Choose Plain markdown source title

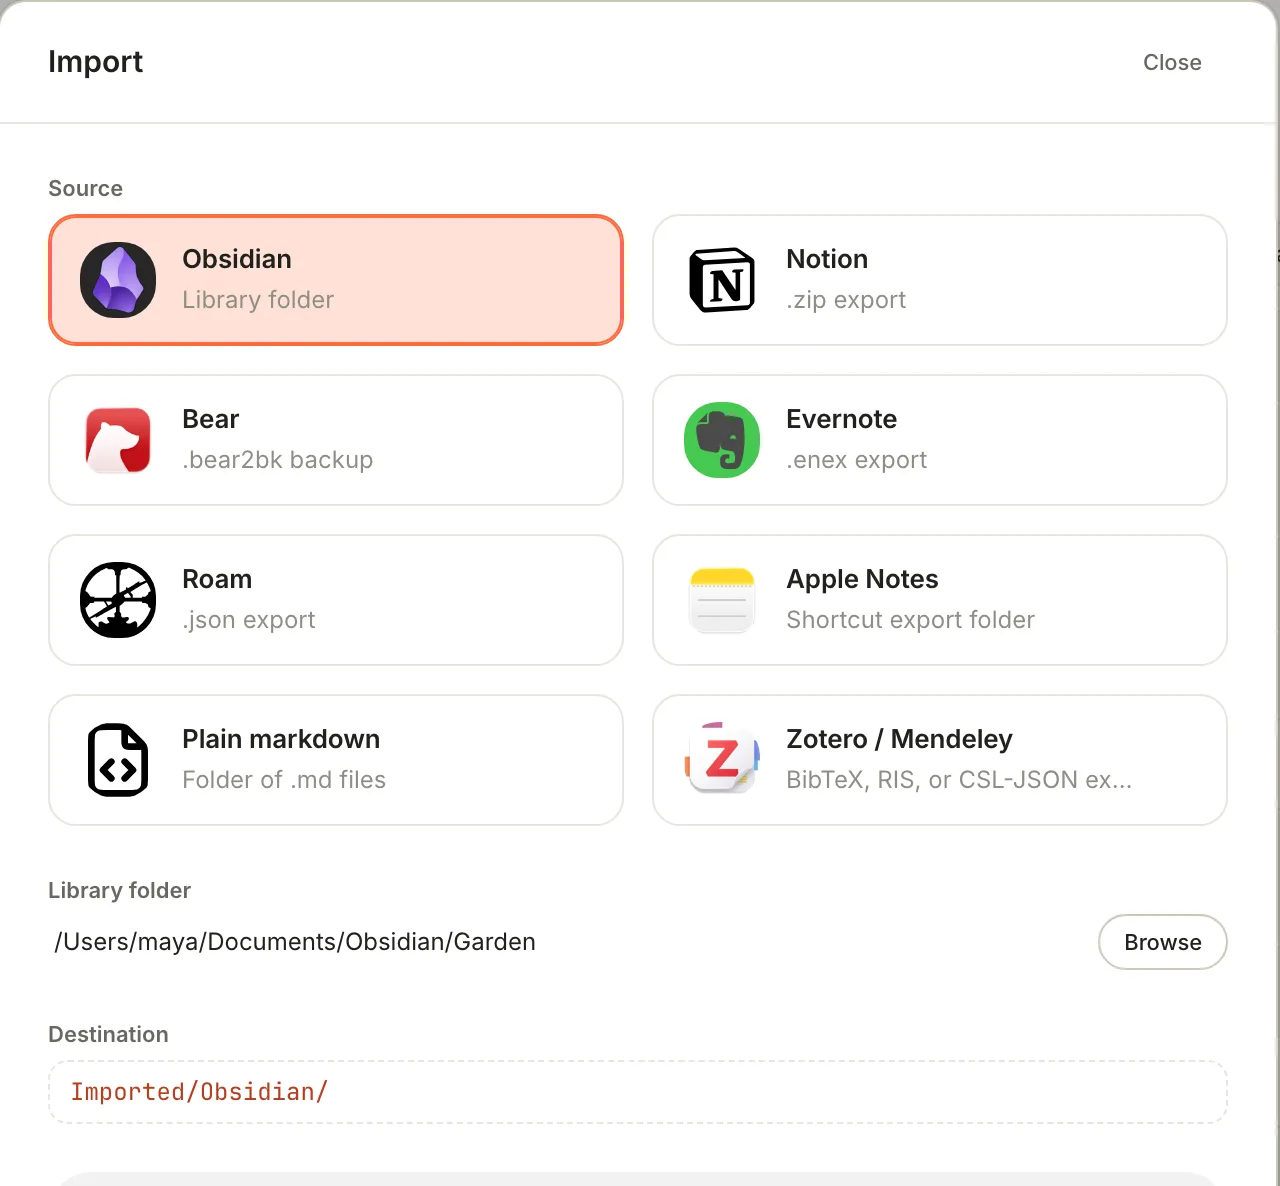pos(281,739)
